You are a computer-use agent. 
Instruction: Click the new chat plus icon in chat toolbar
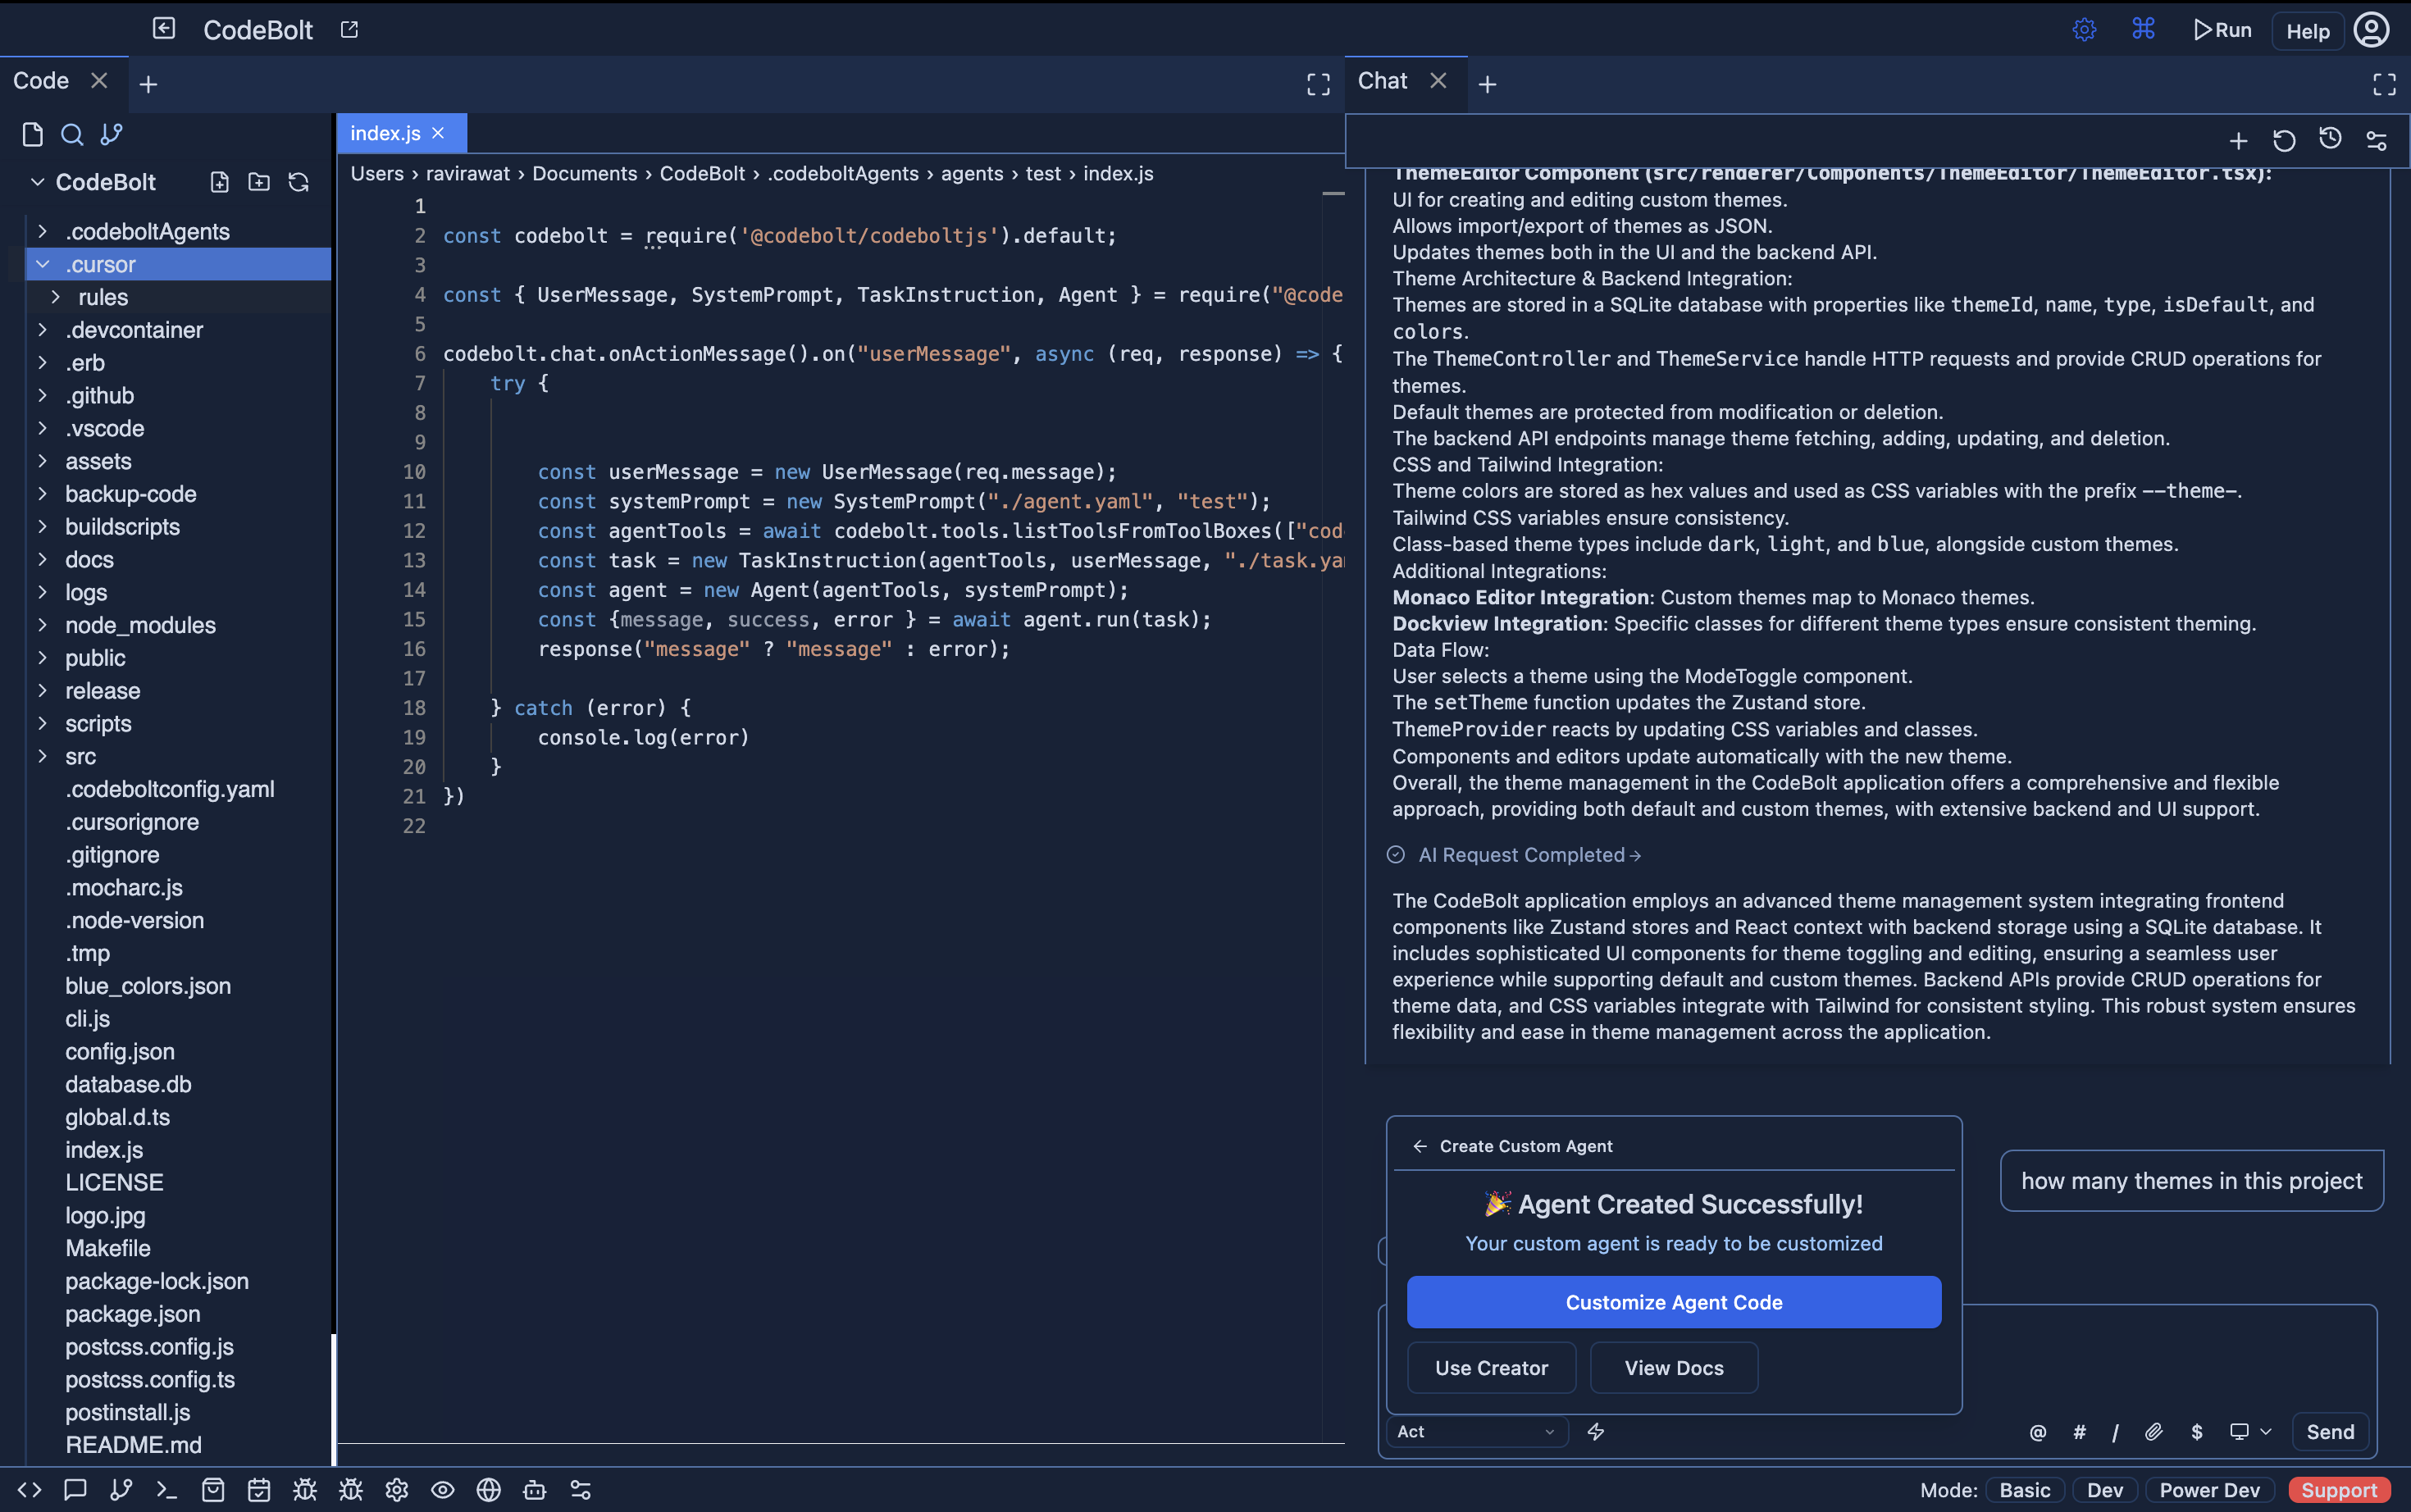click(x=2239, y=141)
